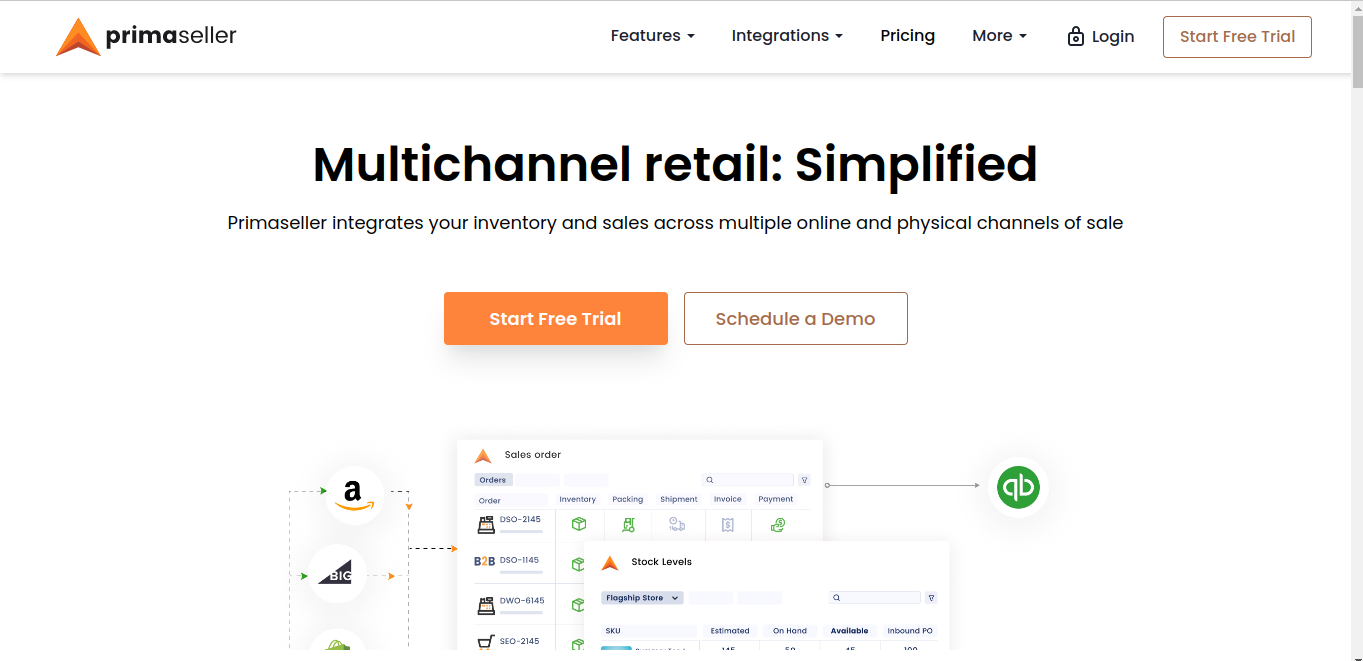
Task: Go to the Pricing page
Action: tap(907, 36)
